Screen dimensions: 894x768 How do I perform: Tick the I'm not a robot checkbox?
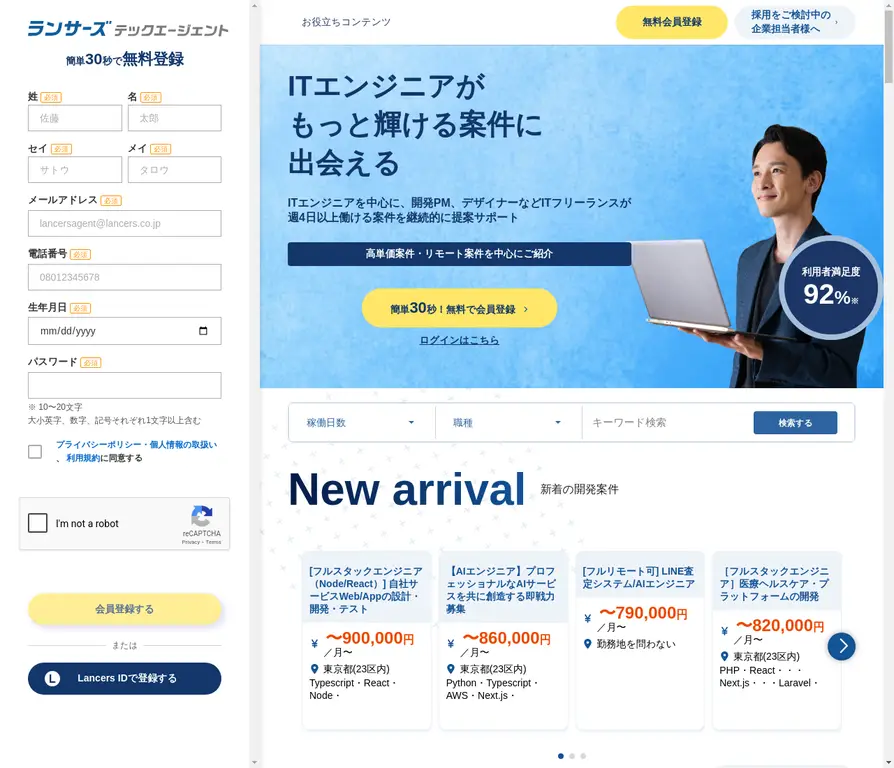38,523
